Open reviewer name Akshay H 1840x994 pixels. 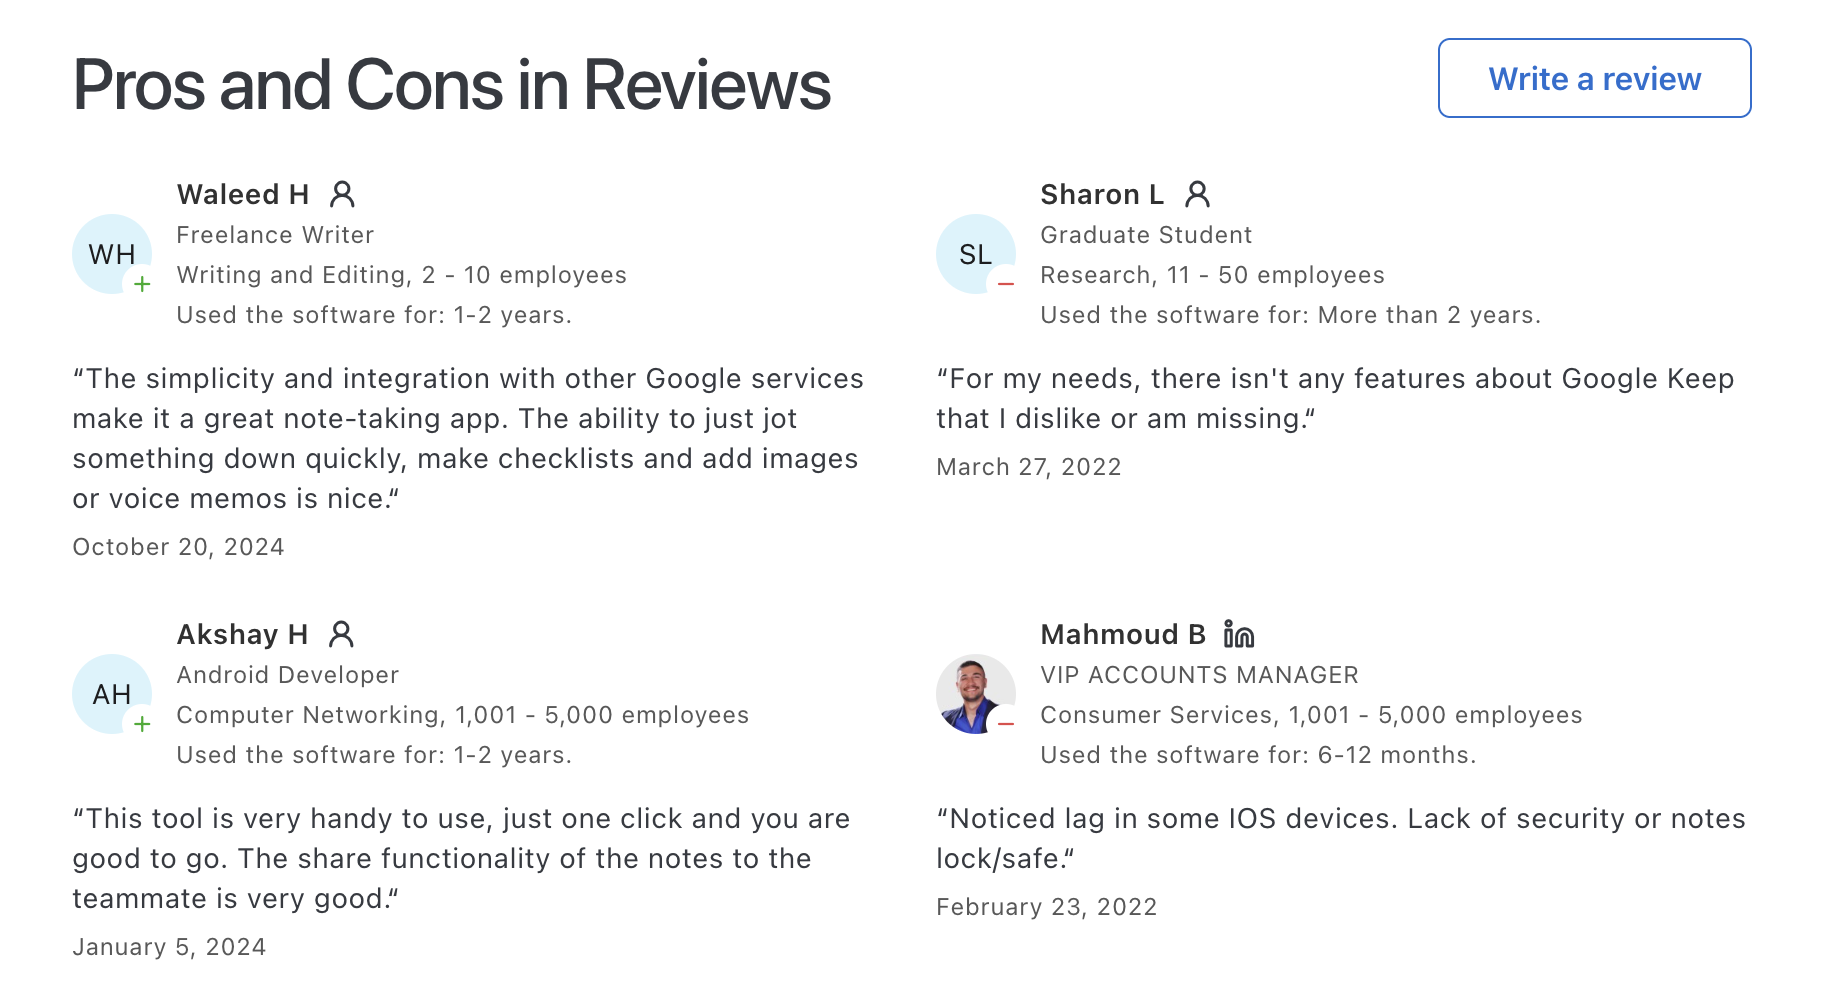(x=242, y=634)
